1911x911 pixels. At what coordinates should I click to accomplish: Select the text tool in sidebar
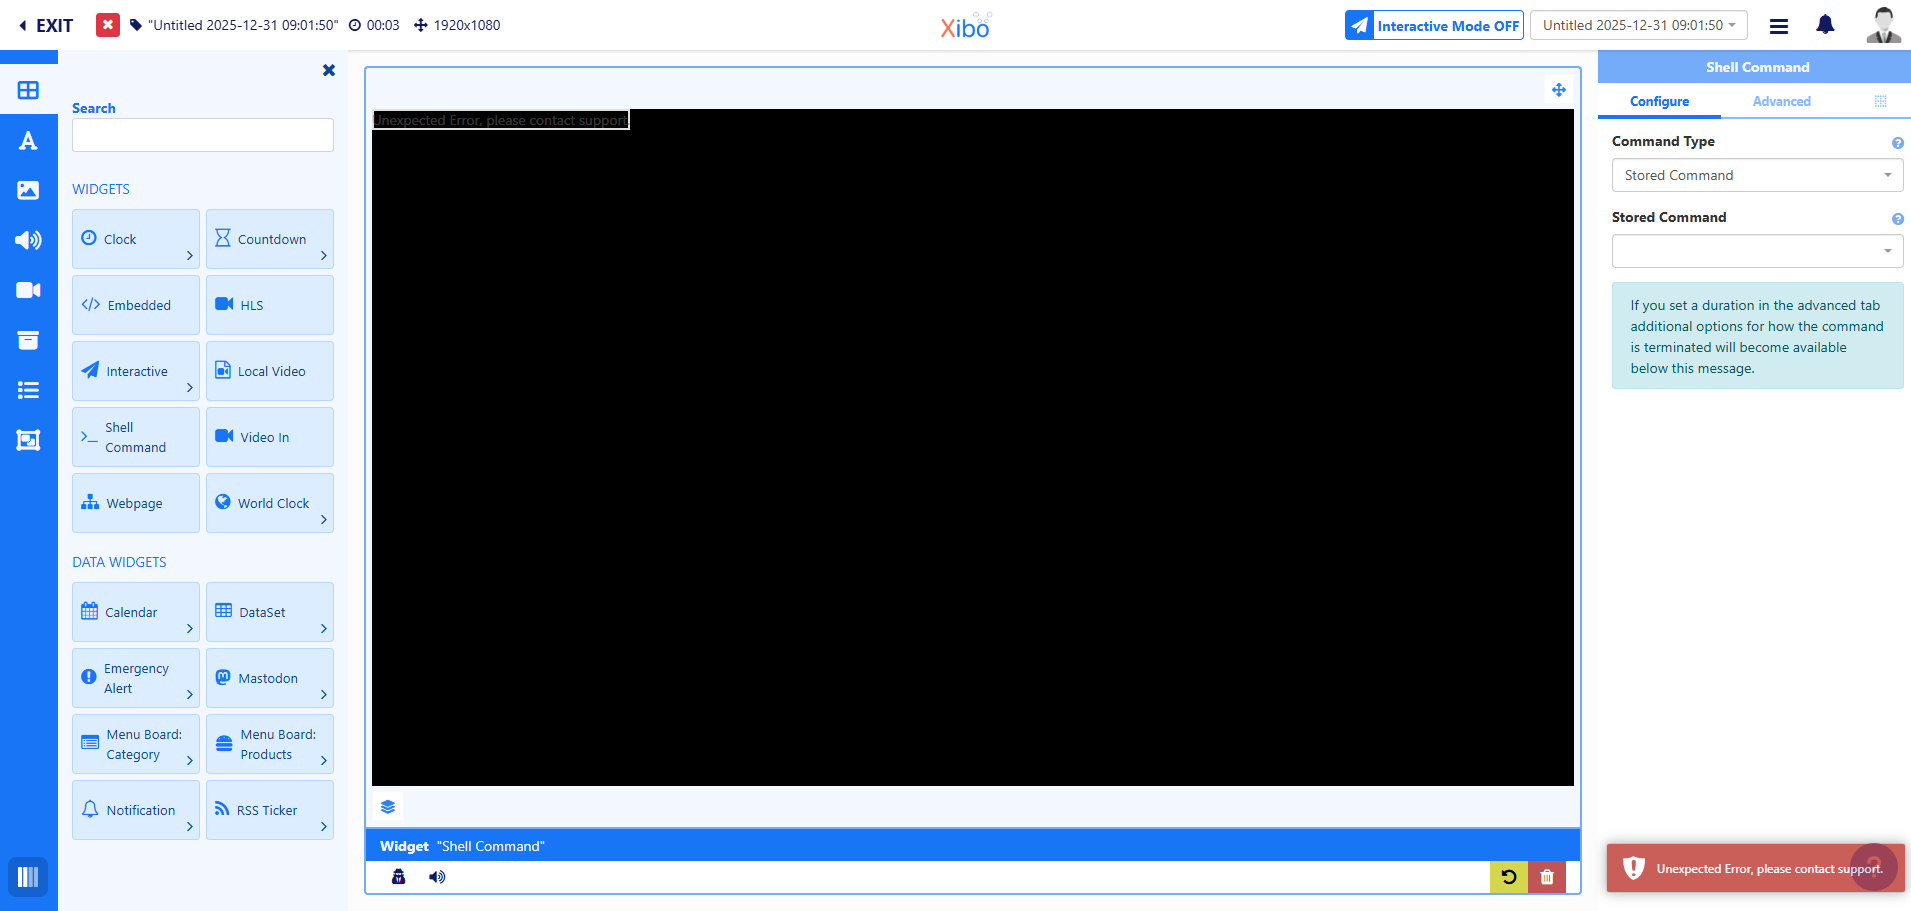tap(28, 141)
